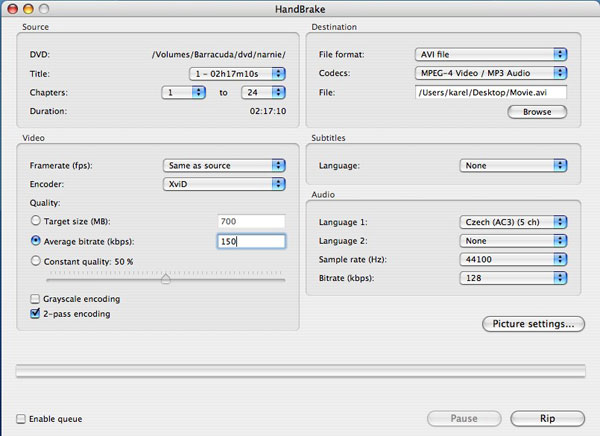Open the starting chapter dropdown showing 1
The height and width of the screenshot is (436, 600).
(x=184, y=92)
